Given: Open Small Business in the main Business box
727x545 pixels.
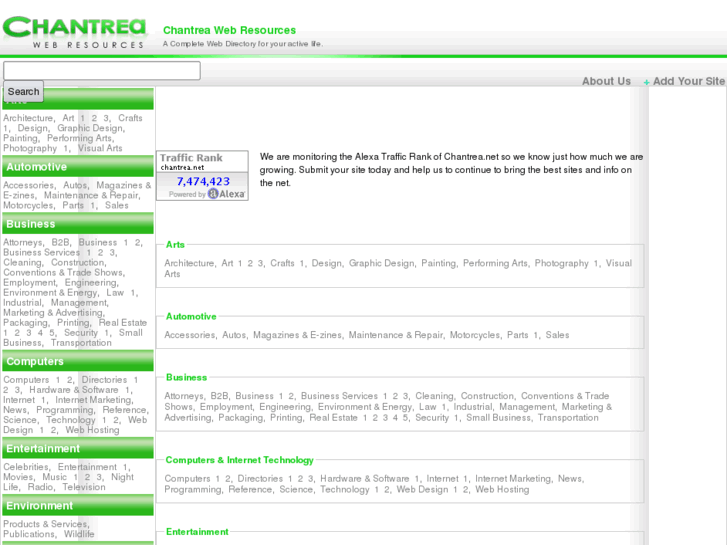Looking at the screenshot, I should (498, 417).
